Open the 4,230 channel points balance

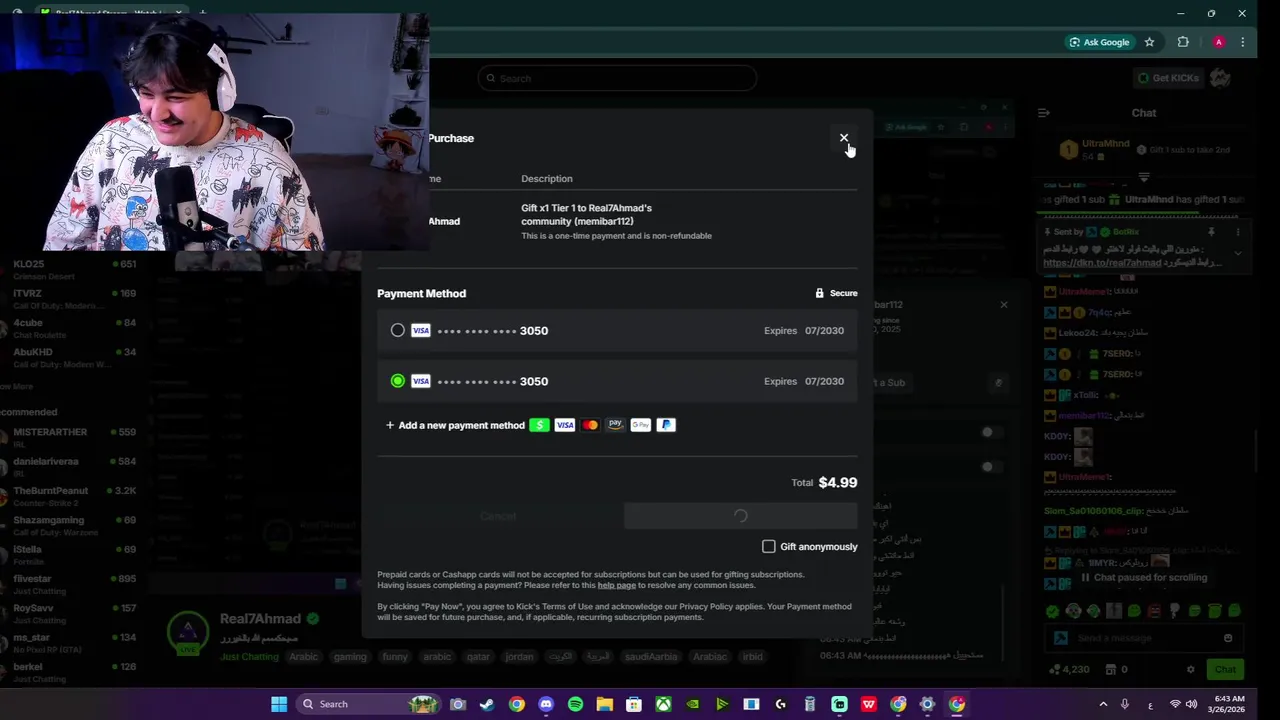(1069, 669)
